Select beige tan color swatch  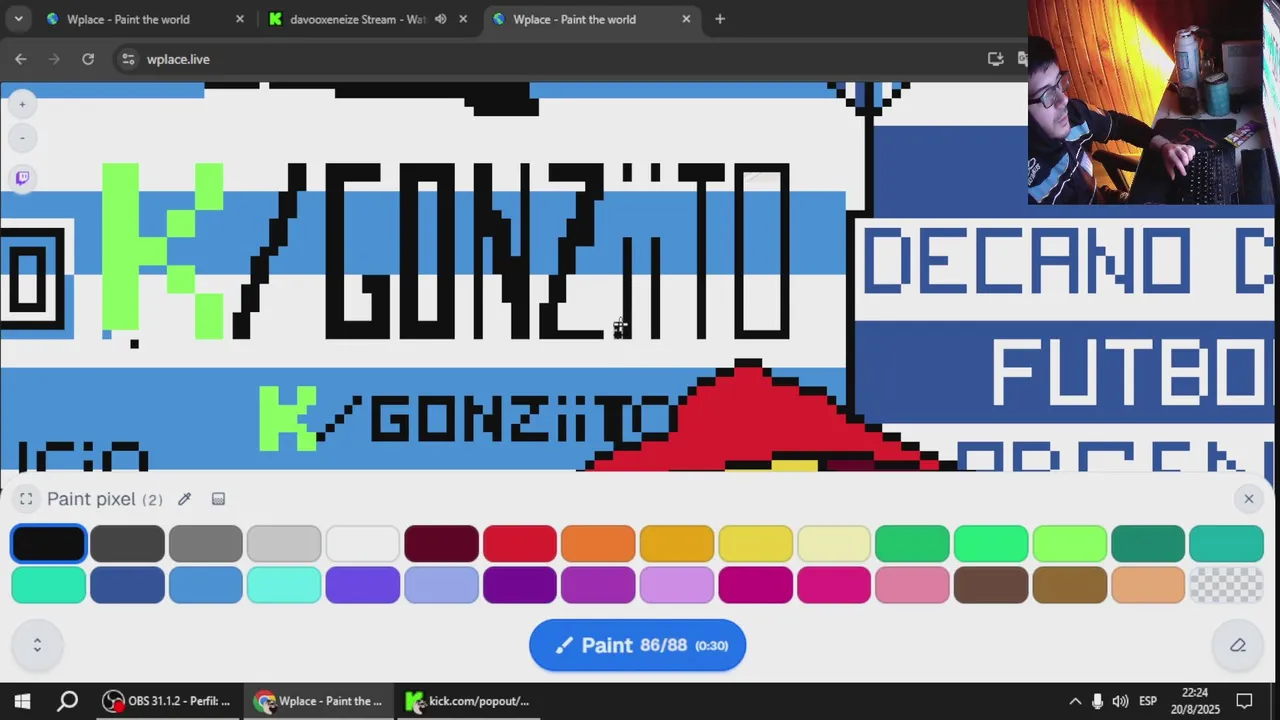tap(1148, 585)
